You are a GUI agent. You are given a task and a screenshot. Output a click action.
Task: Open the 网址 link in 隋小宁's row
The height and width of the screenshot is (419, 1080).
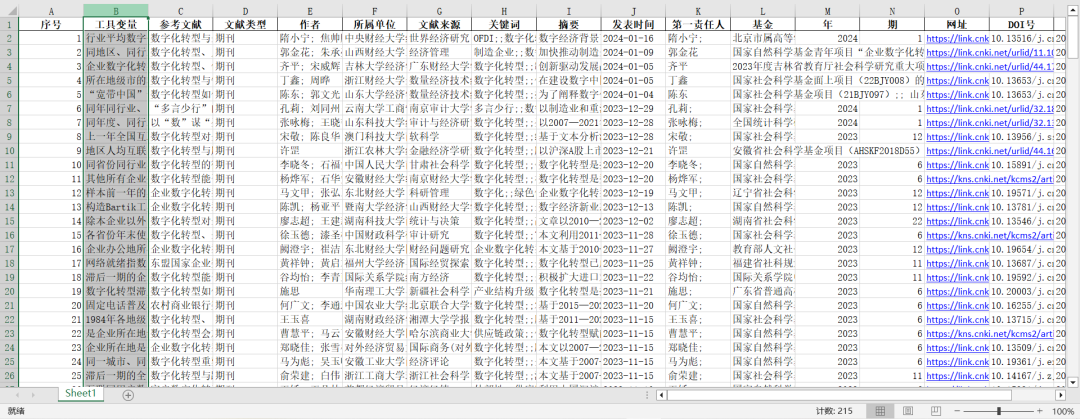[x=957, y=38]
